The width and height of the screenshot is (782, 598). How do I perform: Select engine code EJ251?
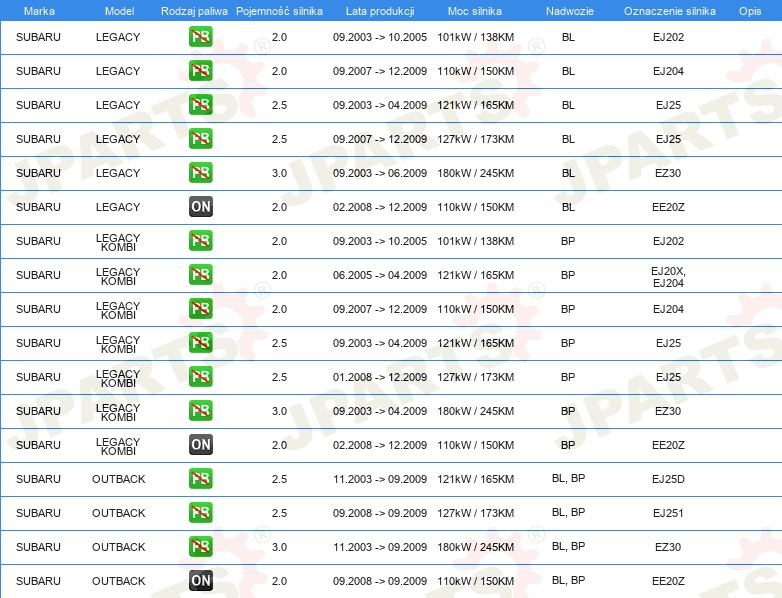click(x=668, y=513)
